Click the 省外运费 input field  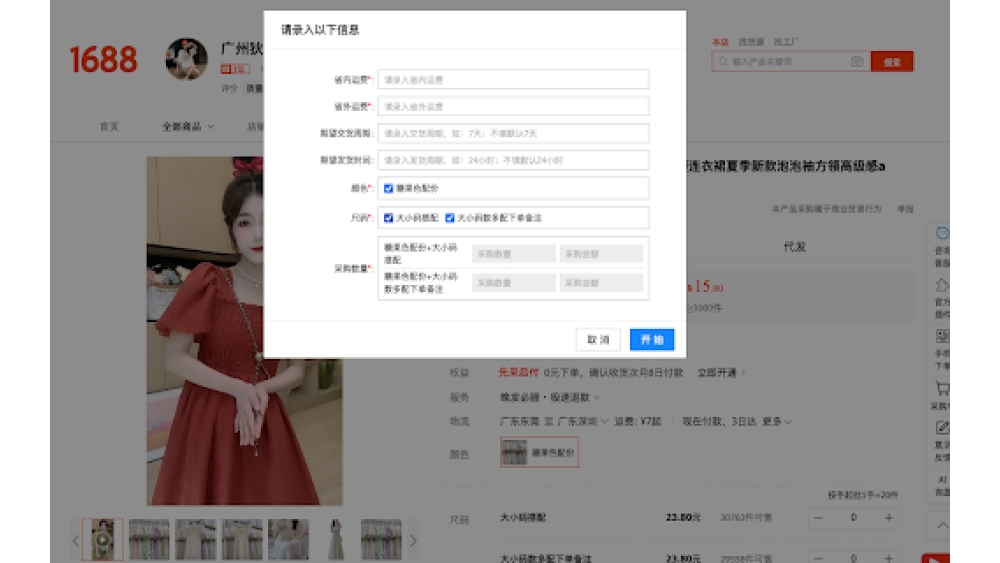point(513,106)
